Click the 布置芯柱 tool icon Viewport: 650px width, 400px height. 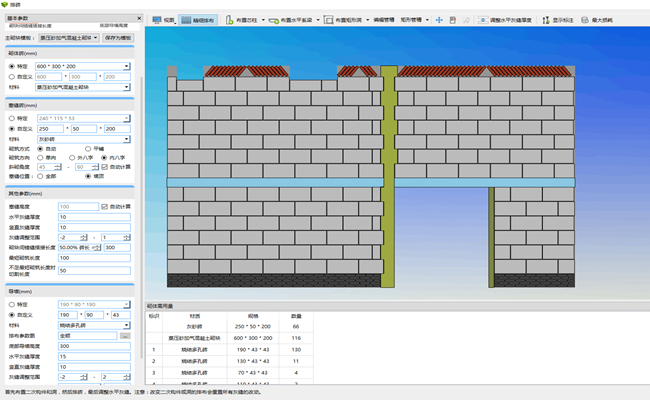point(230,20)
